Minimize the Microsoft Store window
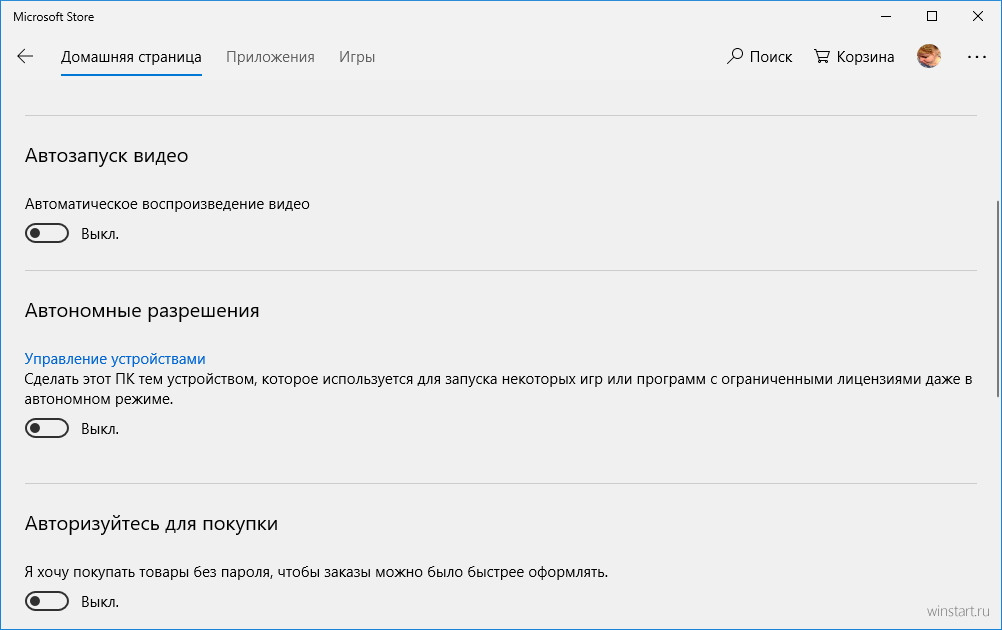The width and height of the screenshot is (1002, 630). click(x=886, y=17)
